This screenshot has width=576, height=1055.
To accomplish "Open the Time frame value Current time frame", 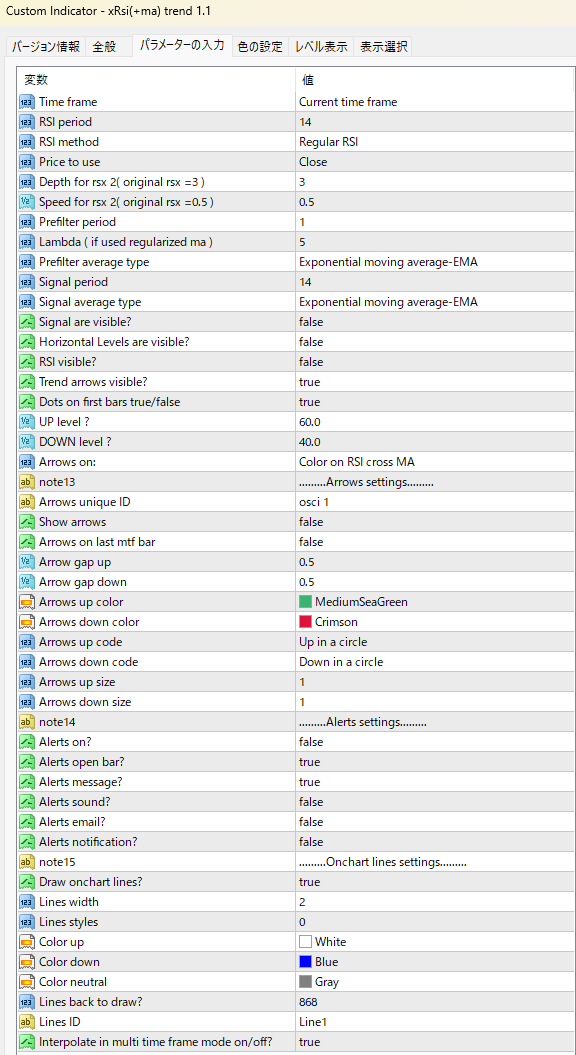I will point(435,102).
